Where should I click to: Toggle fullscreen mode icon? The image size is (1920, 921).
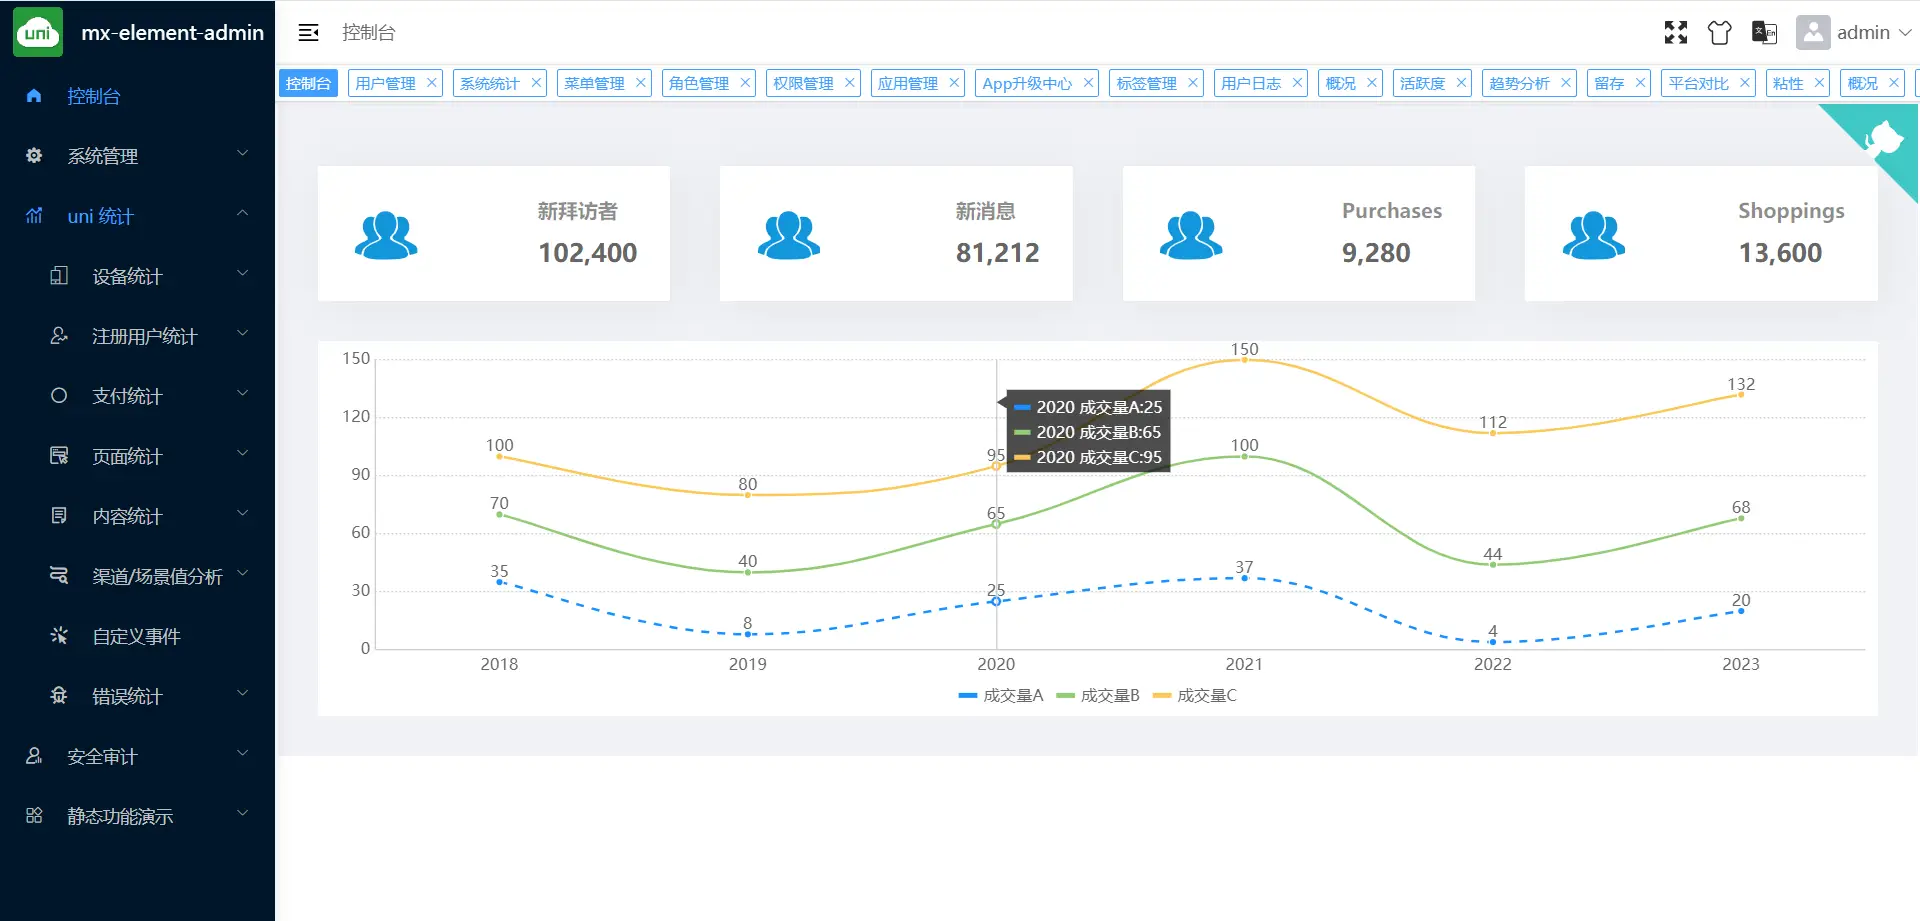[x=1675, y=33]
